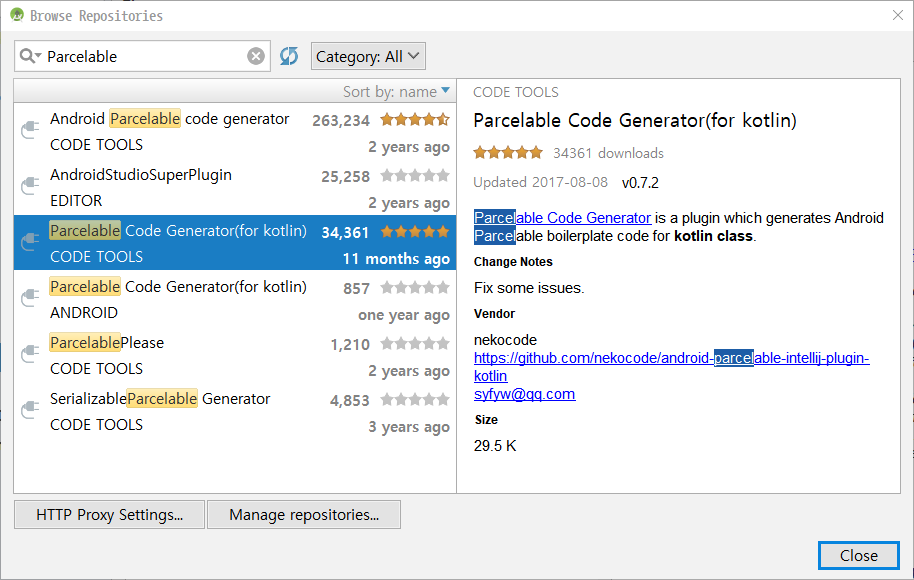Click the search magnifier icon in search field
This screenshot has height=580, width=914.
29,57
